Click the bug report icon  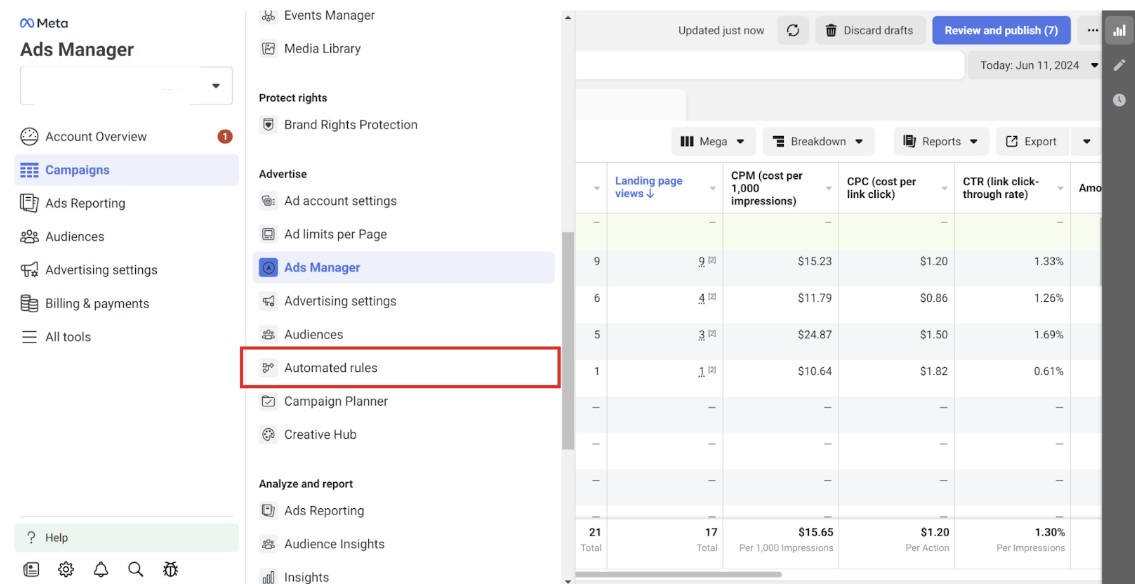click(169, 568)
